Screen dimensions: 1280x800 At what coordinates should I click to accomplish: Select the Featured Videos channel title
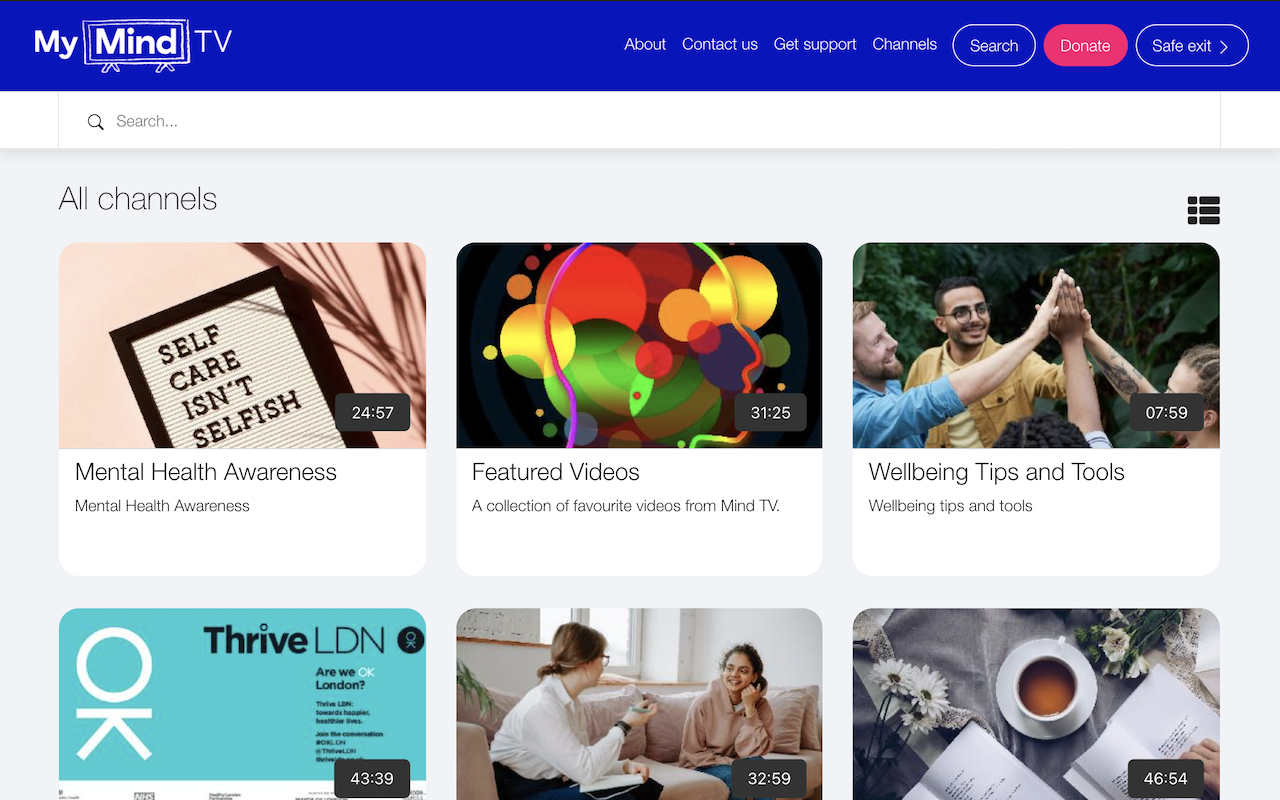555,472
